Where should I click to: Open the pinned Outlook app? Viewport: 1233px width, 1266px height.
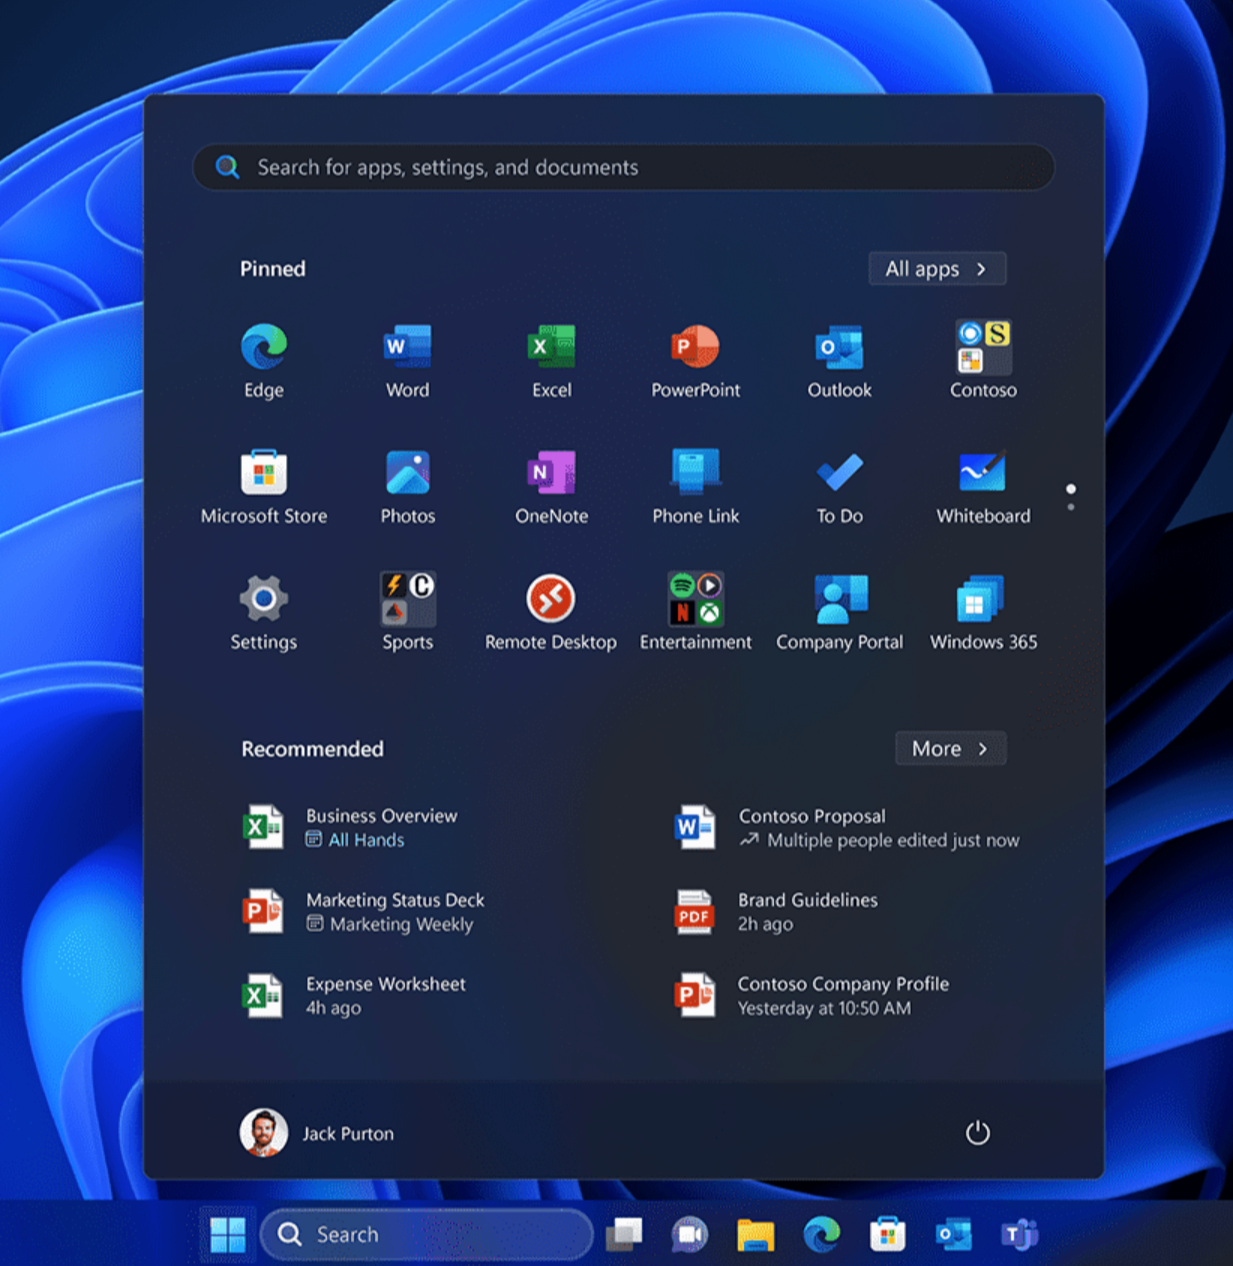pos(839,361)
